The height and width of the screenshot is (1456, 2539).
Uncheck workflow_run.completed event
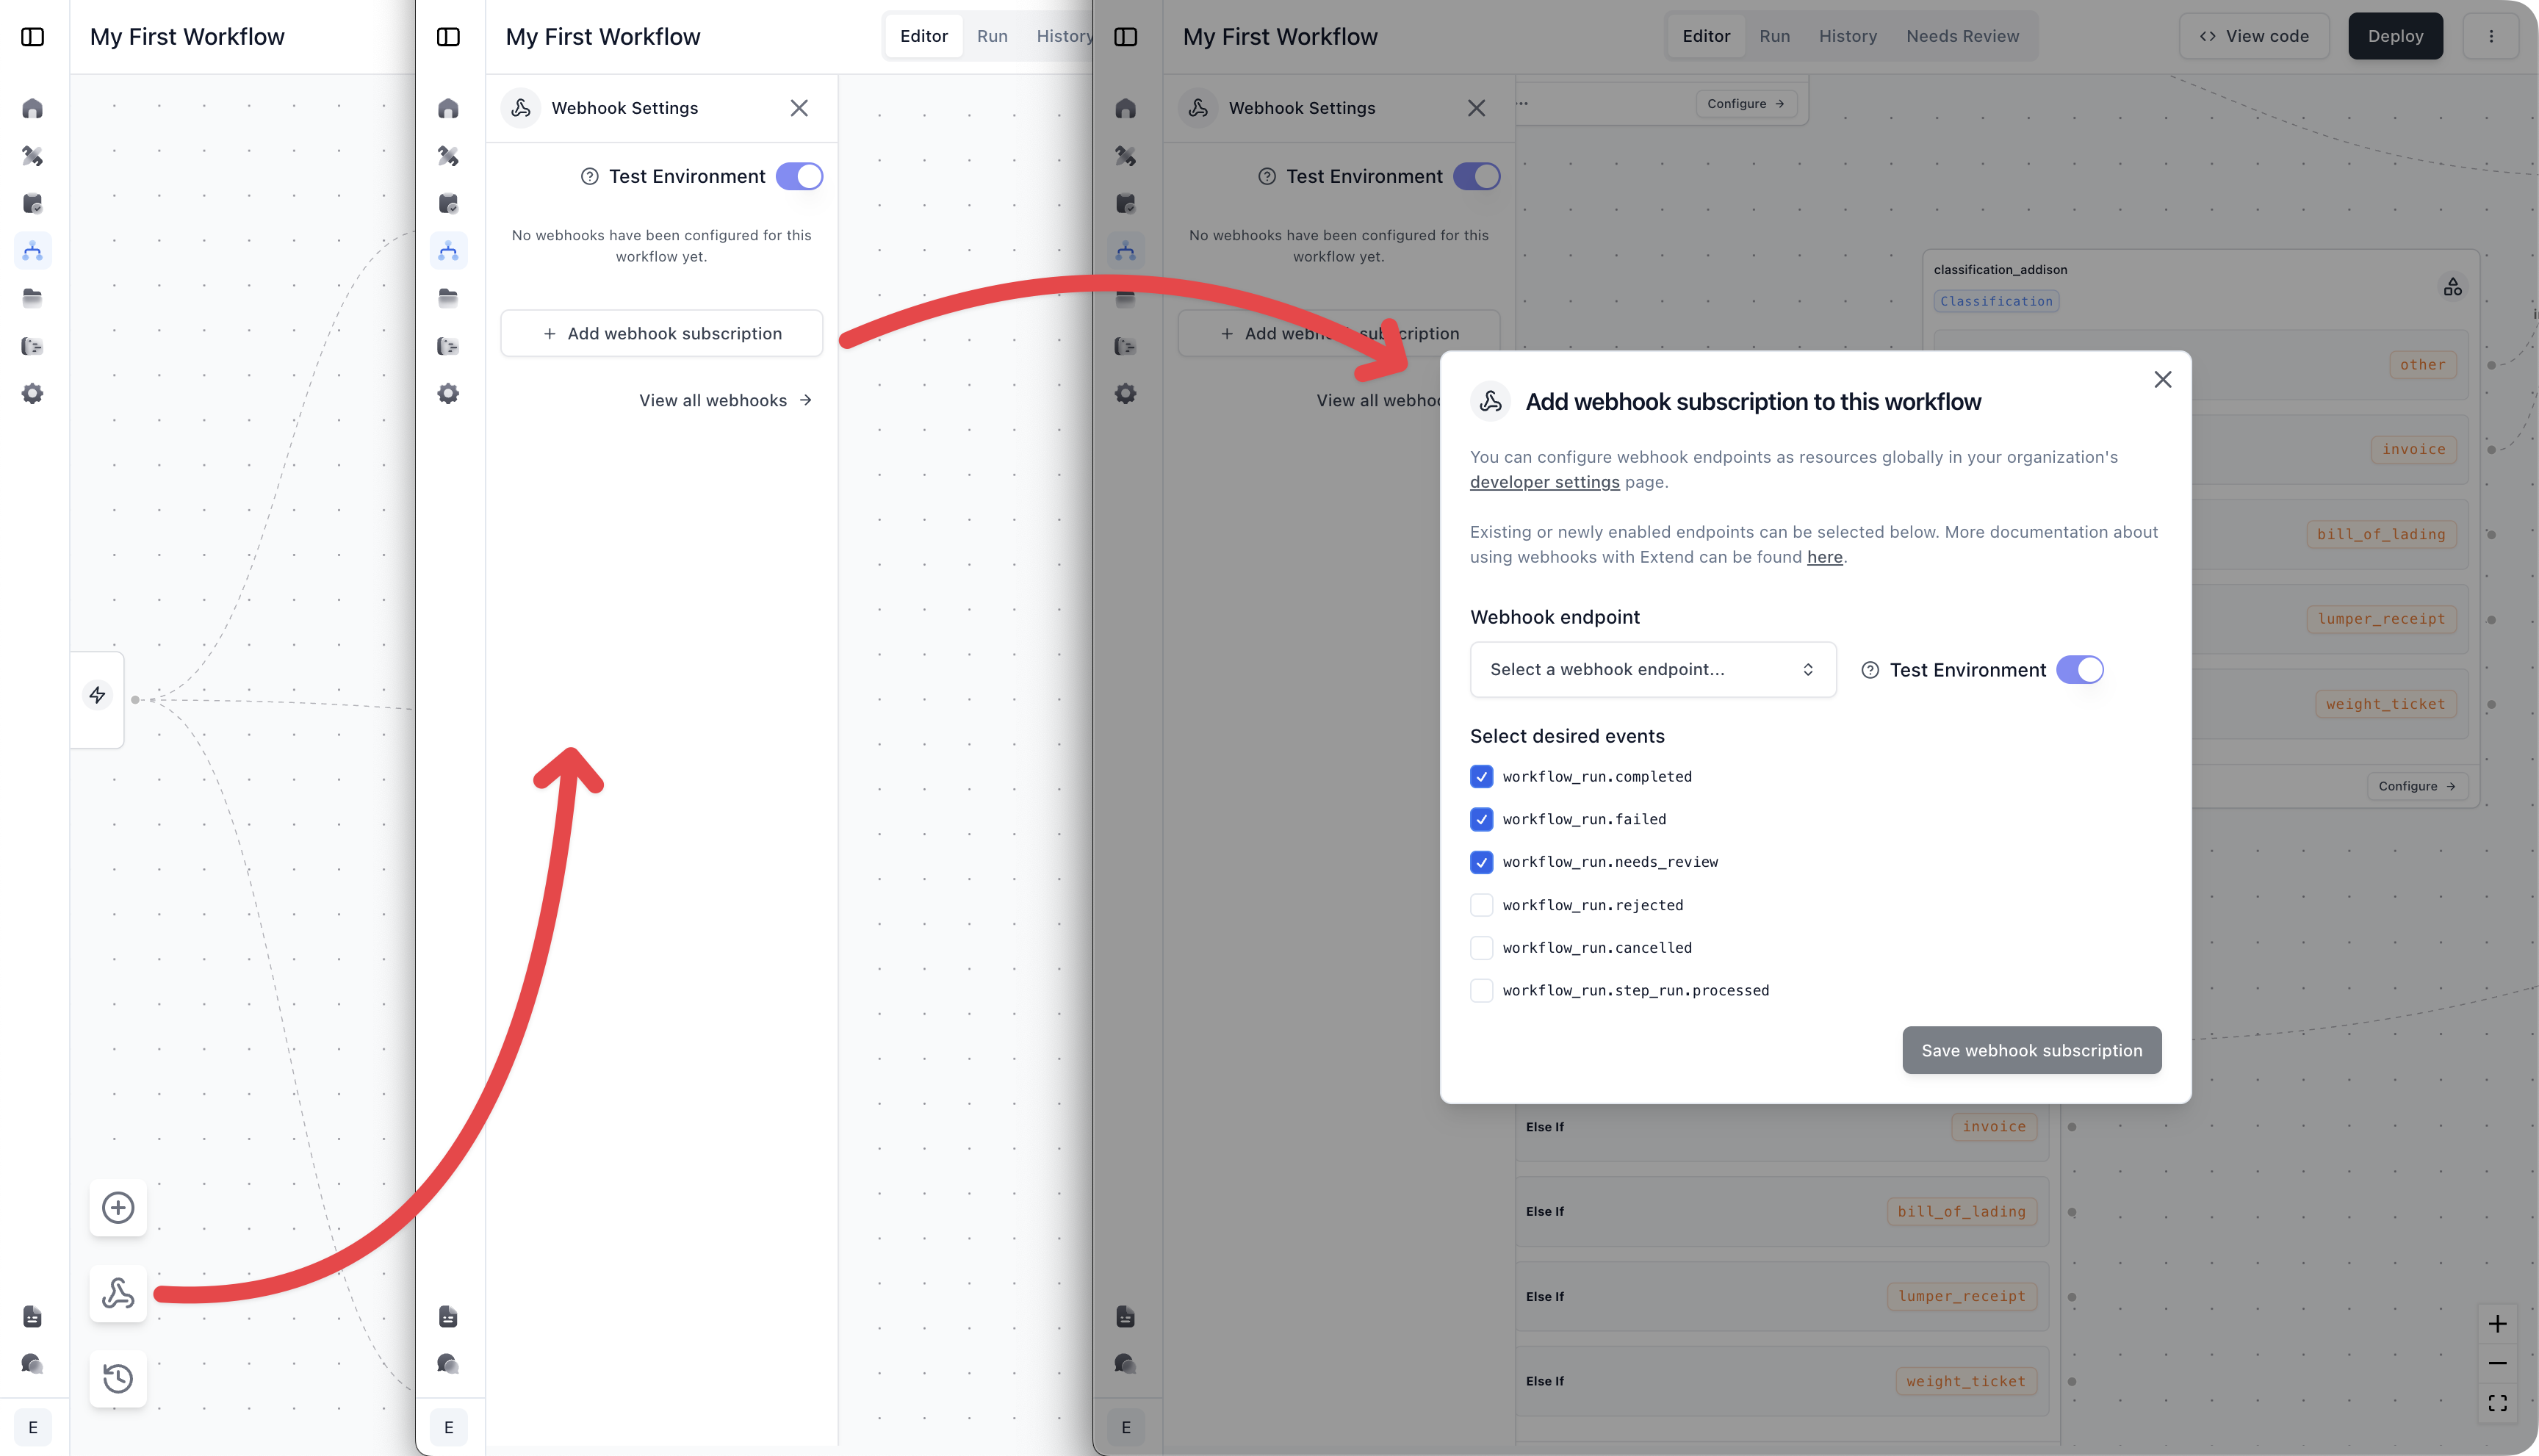click(1482, 776)
